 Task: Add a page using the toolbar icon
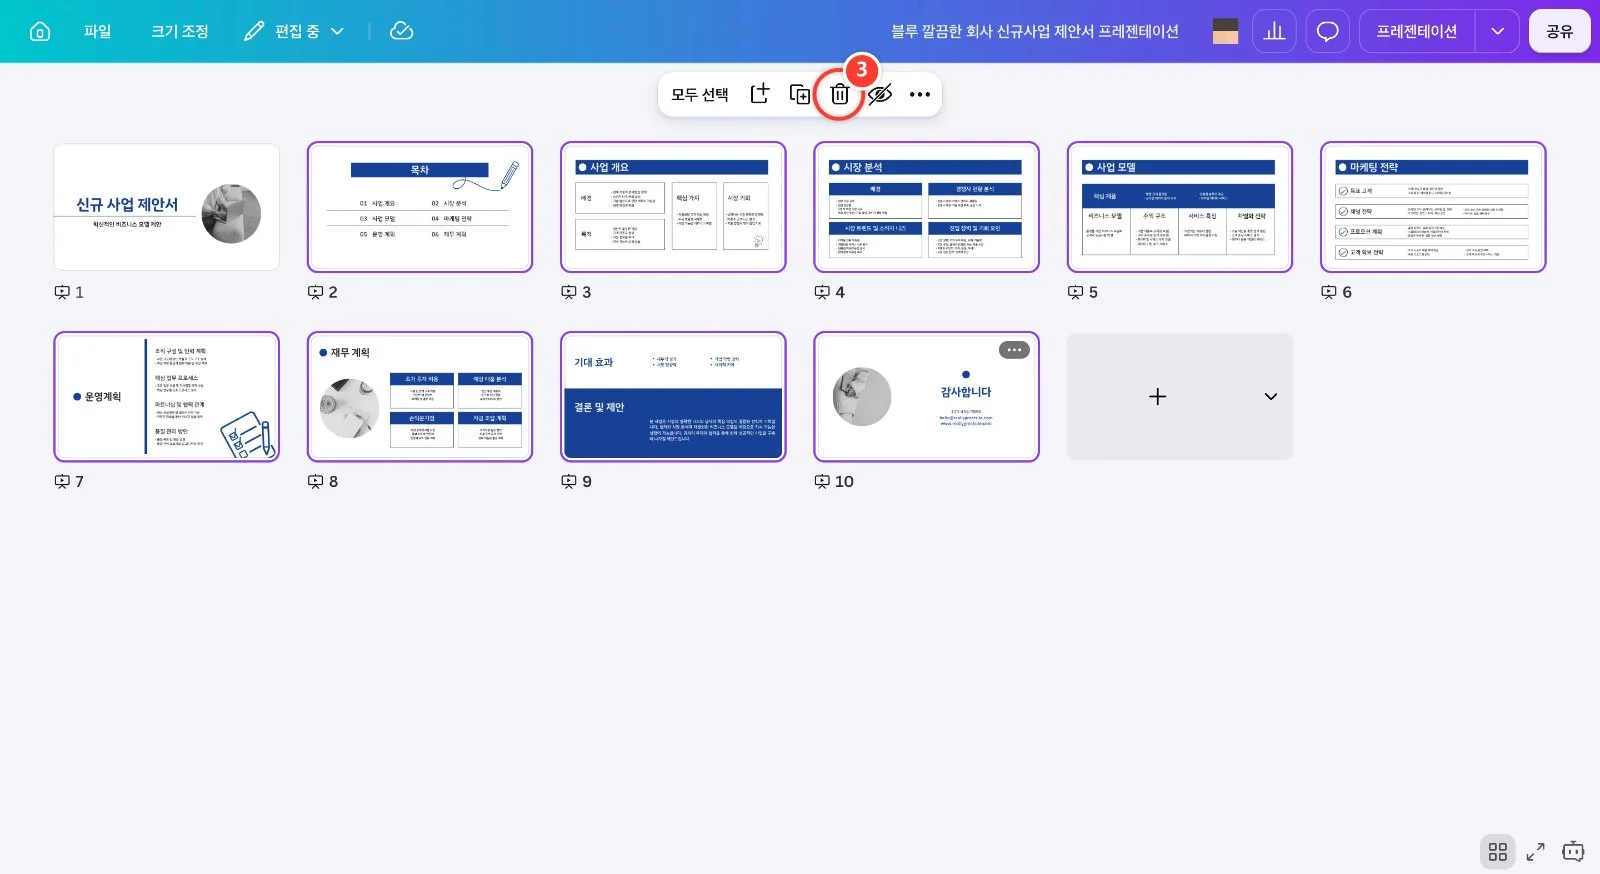760,94
